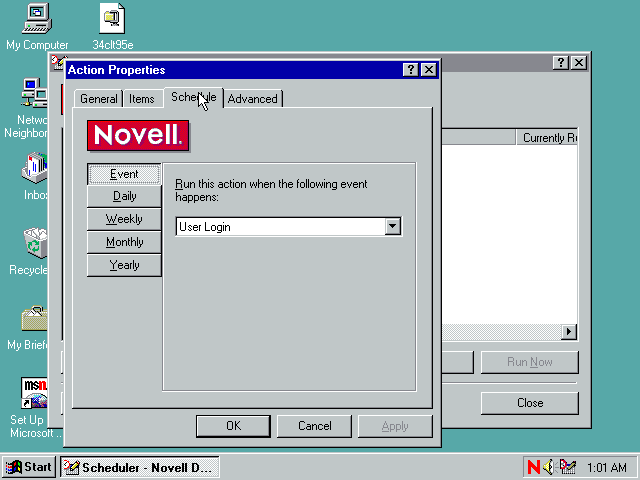
Task: Click Scheduler window help question button
Action: click(561, 63)
